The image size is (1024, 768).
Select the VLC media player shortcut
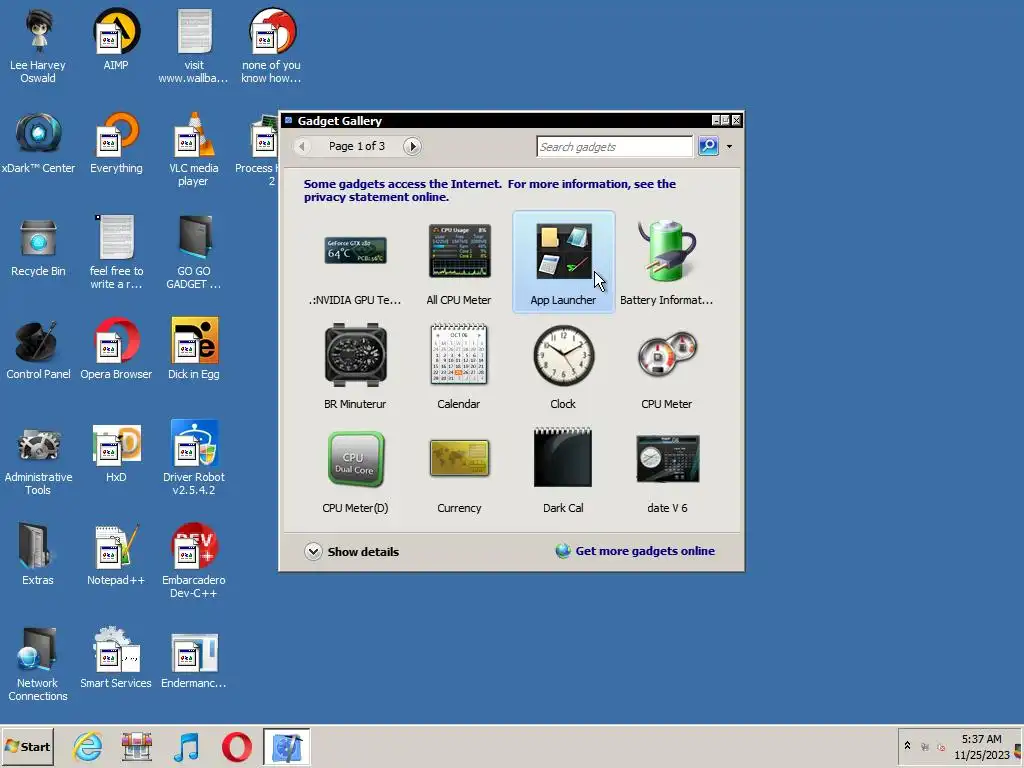click(x=194, y=150)
